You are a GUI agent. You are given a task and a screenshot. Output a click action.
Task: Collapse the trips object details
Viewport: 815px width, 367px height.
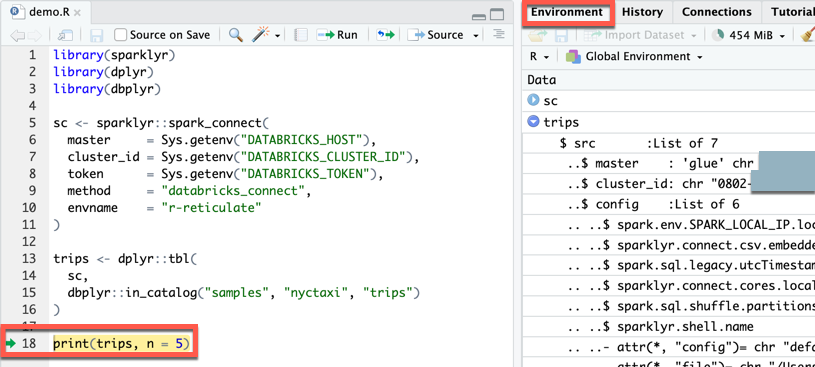(x=533, y=122)
